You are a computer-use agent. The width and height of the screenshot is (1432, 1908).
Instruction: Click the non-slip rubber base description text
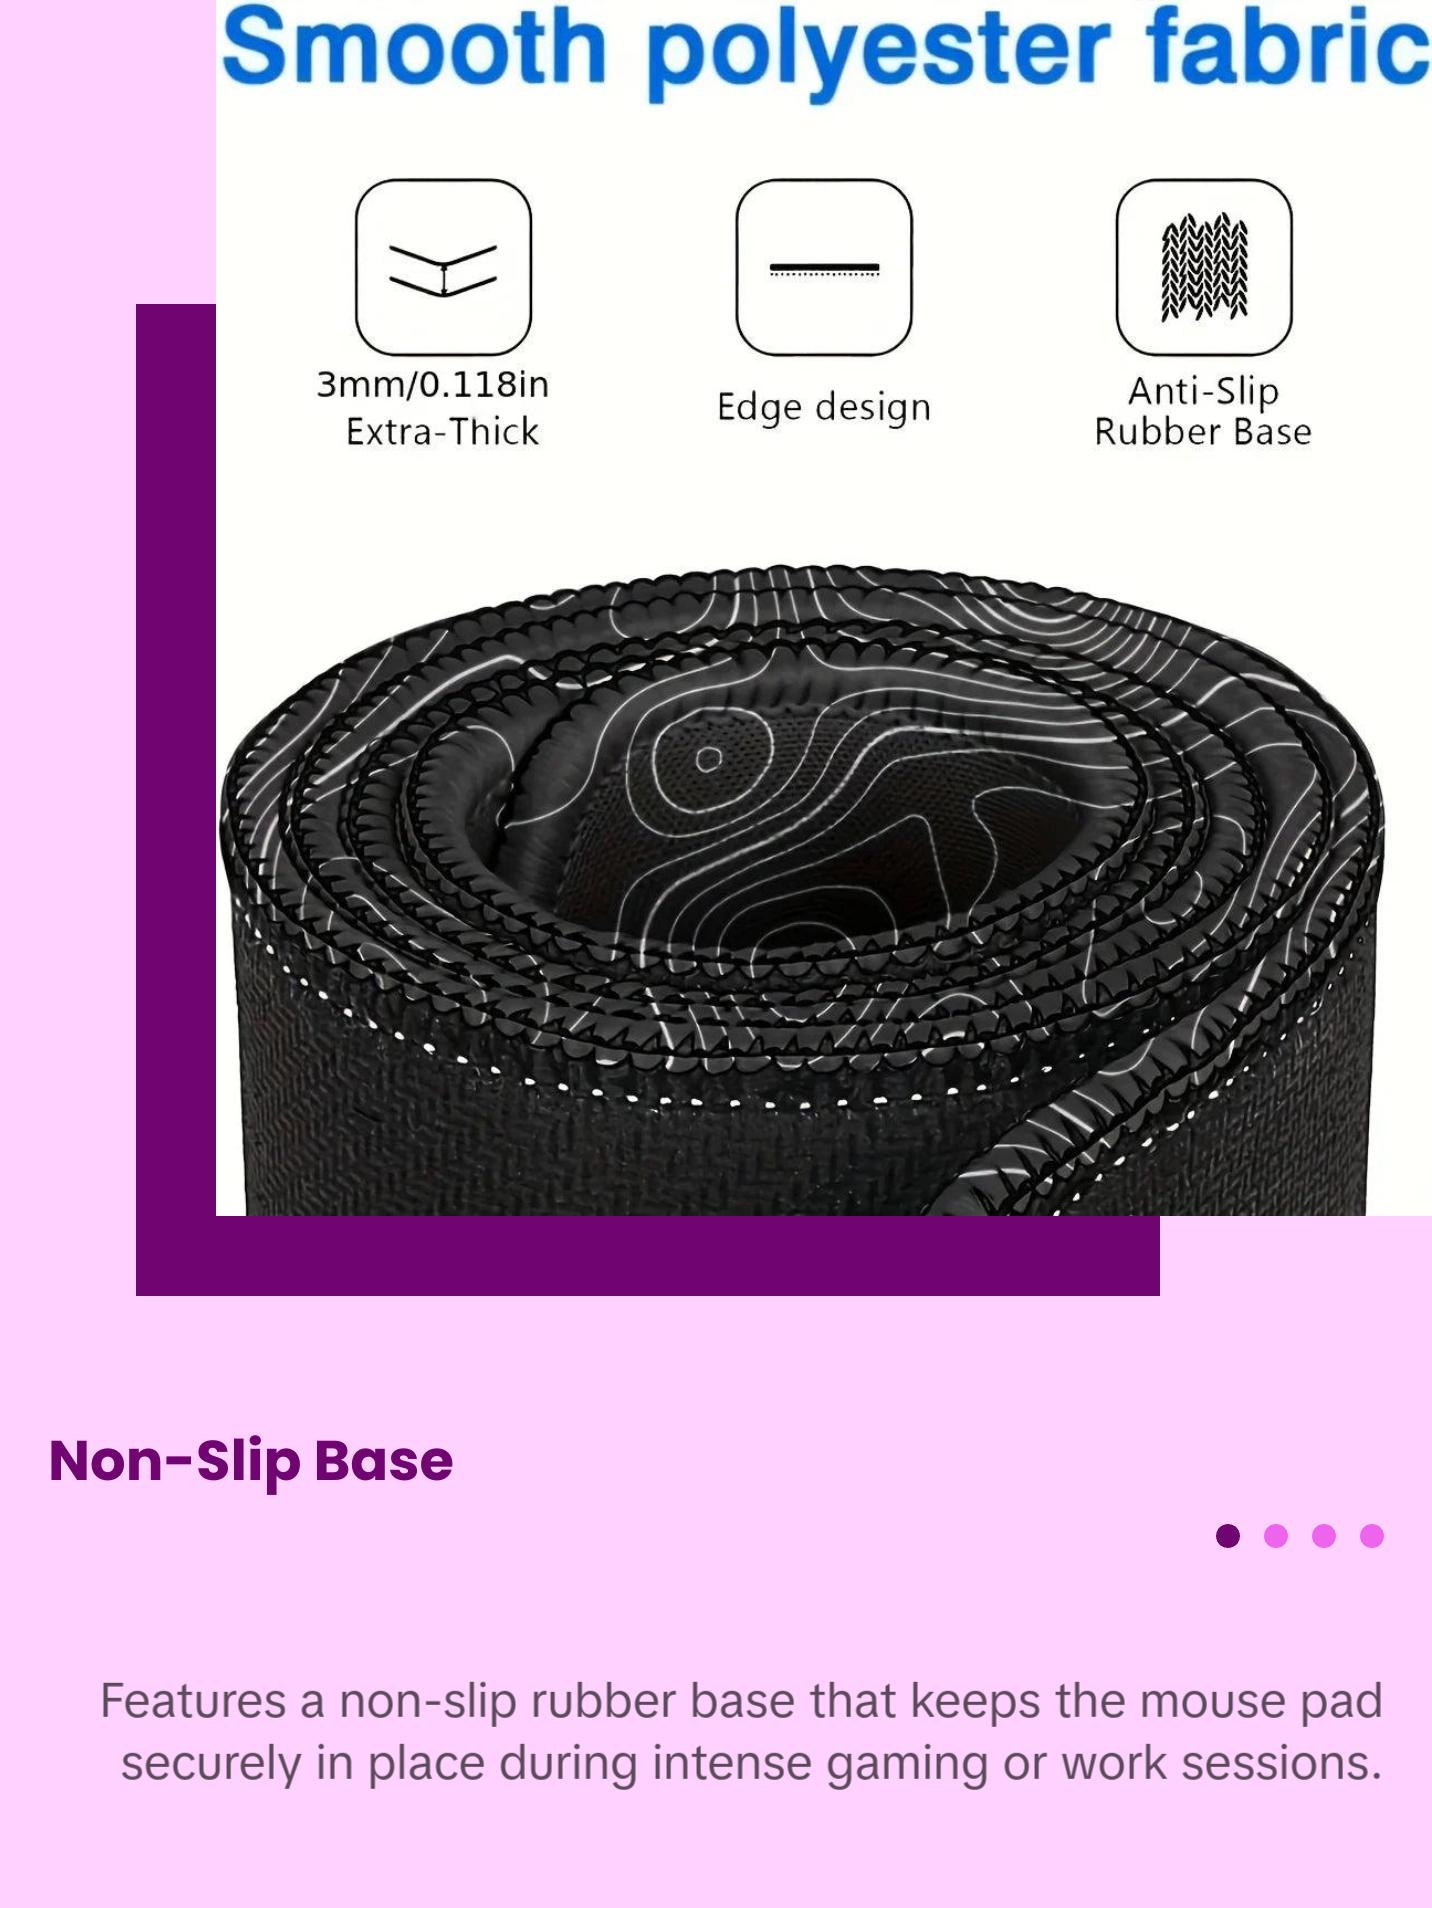[741, 1732]
